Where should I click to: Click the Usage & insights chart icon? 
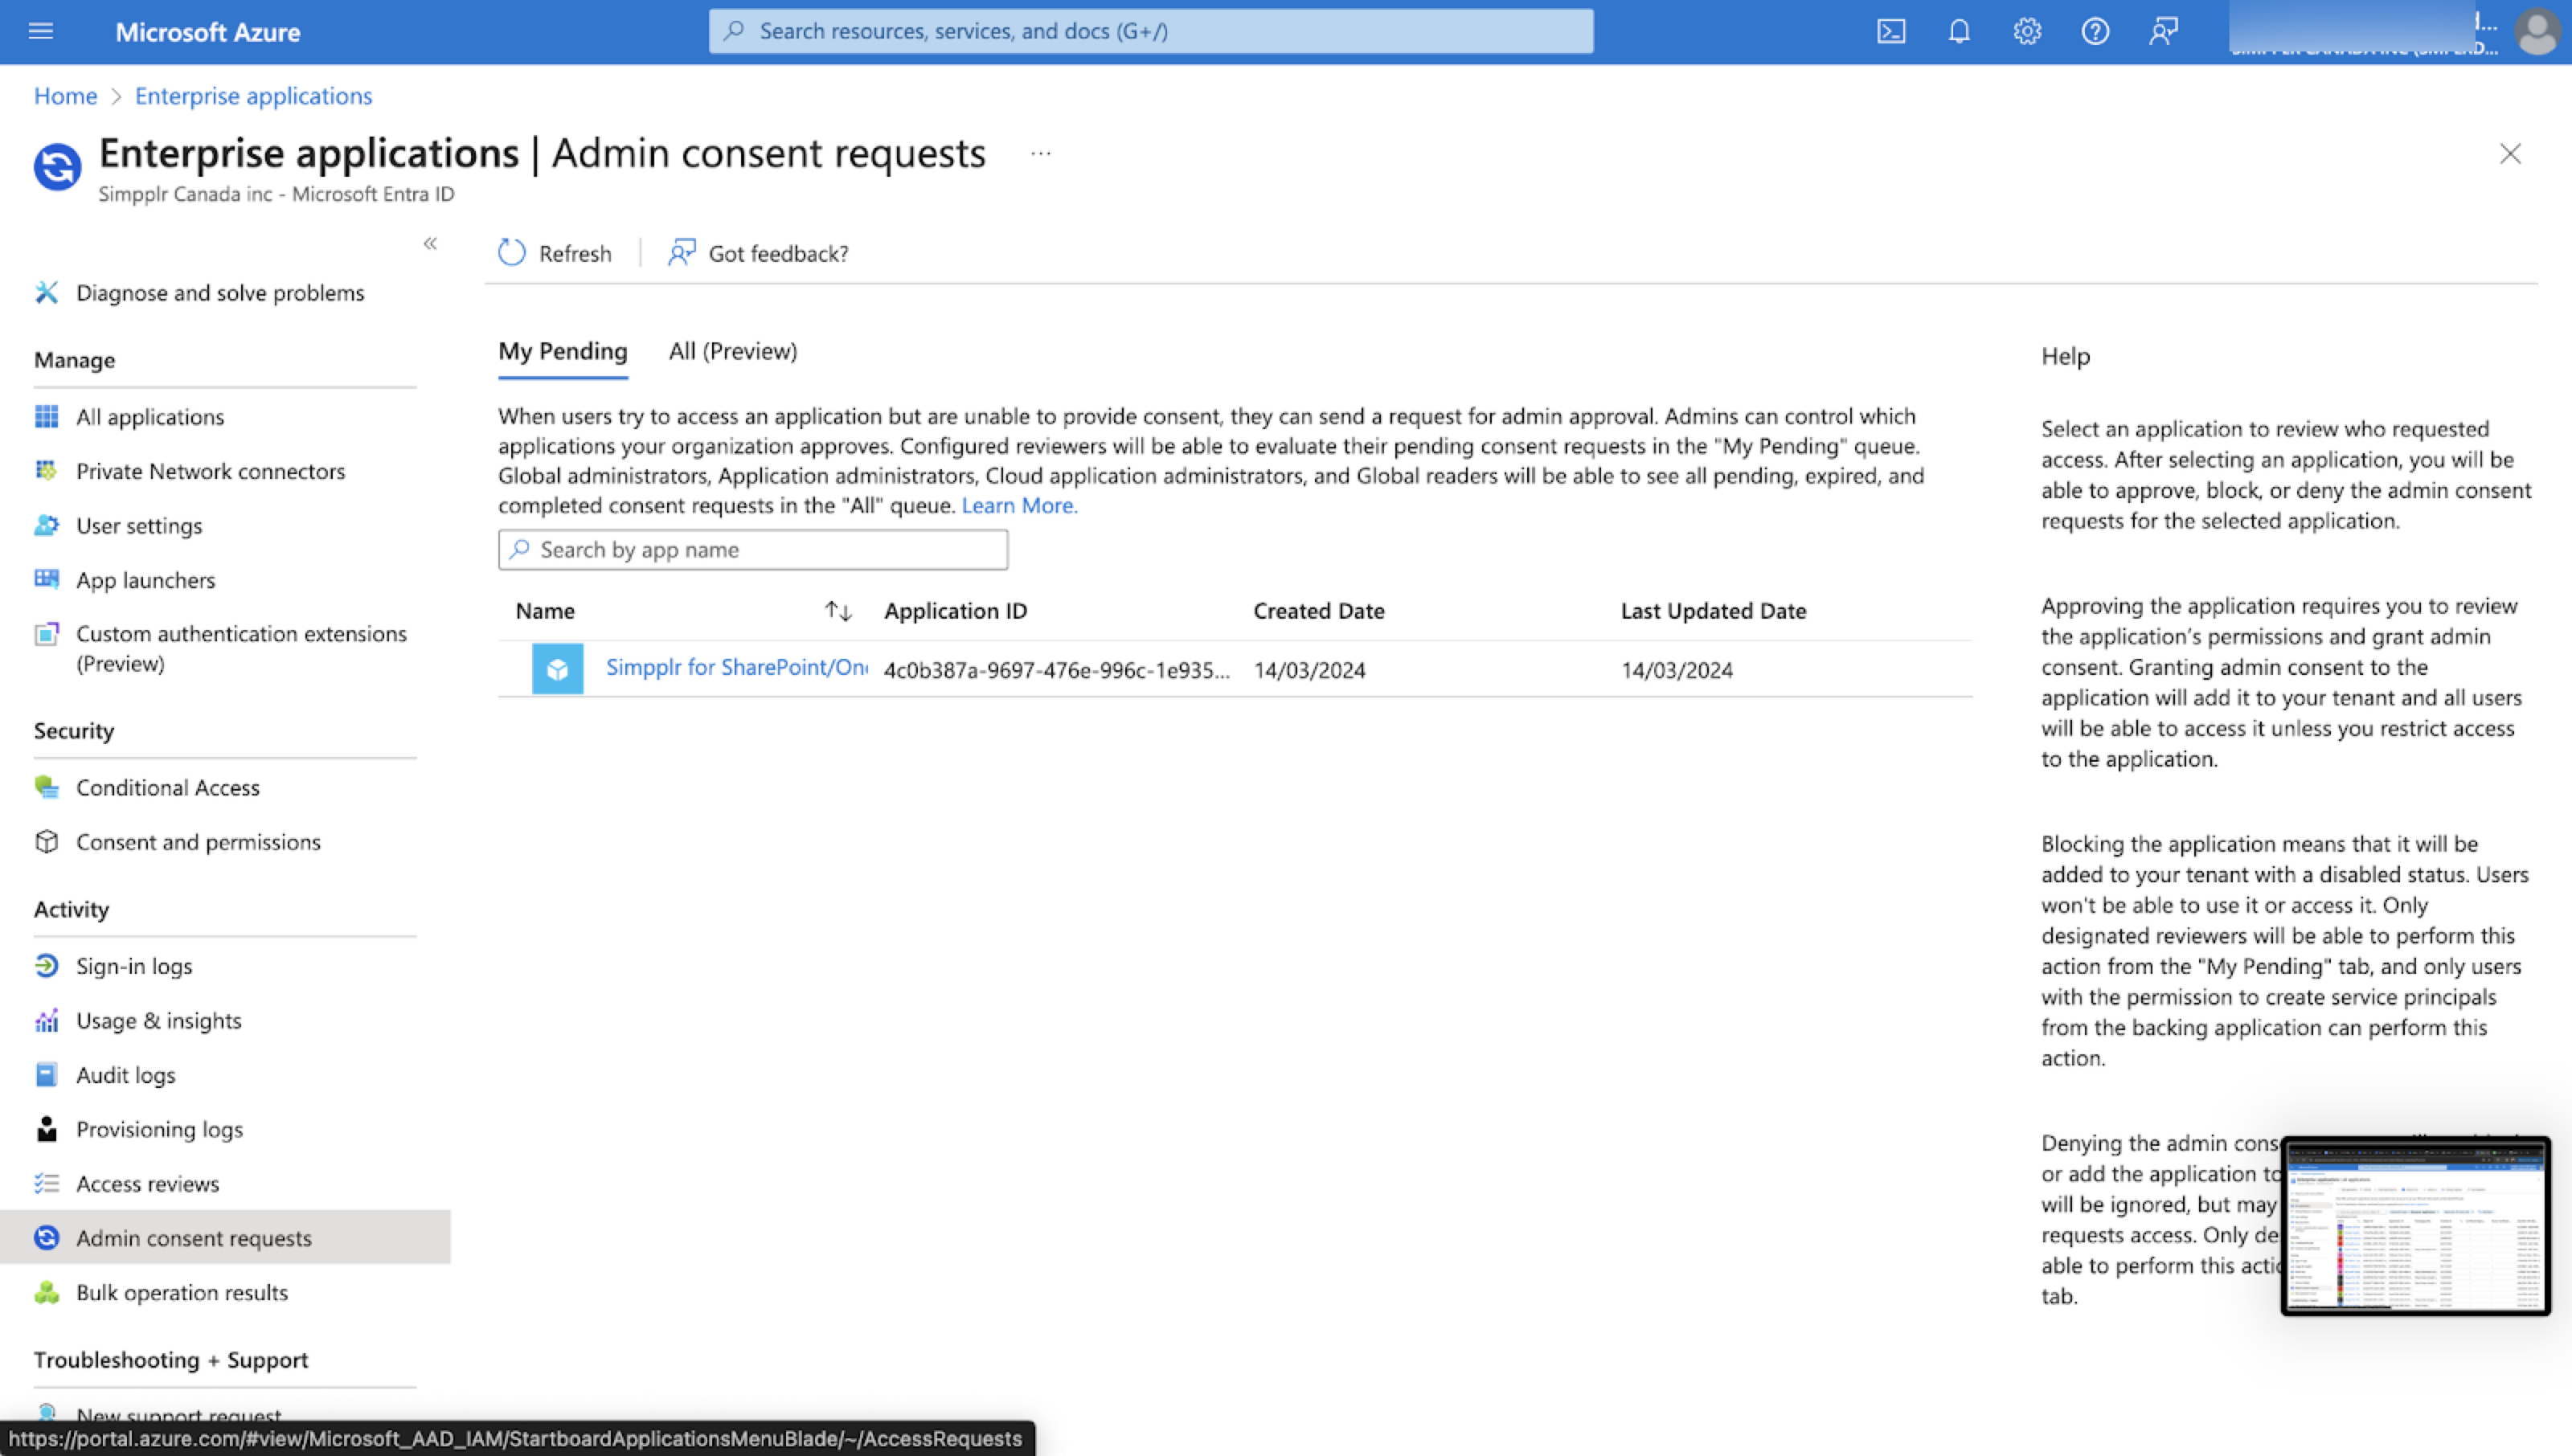point(46,1020)
